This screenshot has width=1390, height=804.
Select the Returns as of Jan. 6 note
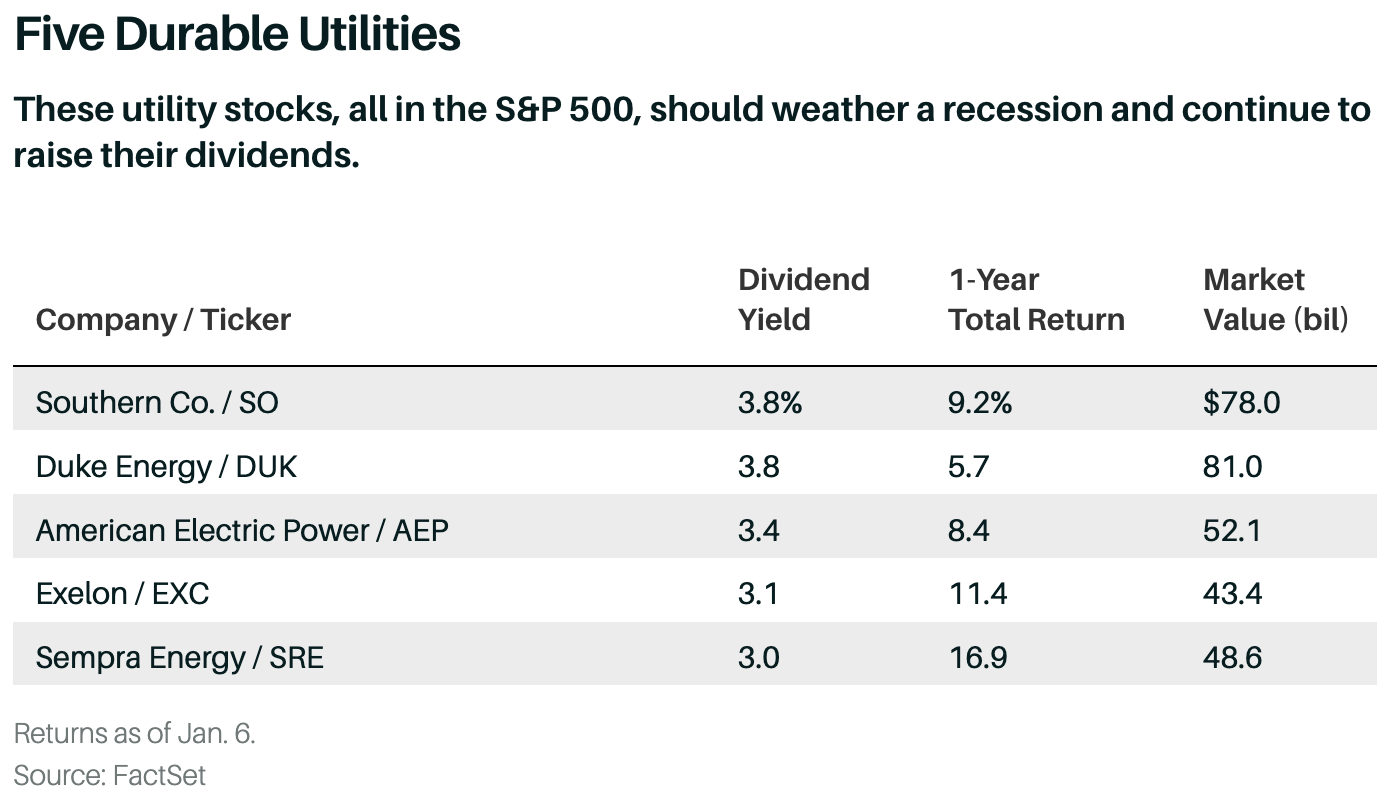[x=135, y=733]
